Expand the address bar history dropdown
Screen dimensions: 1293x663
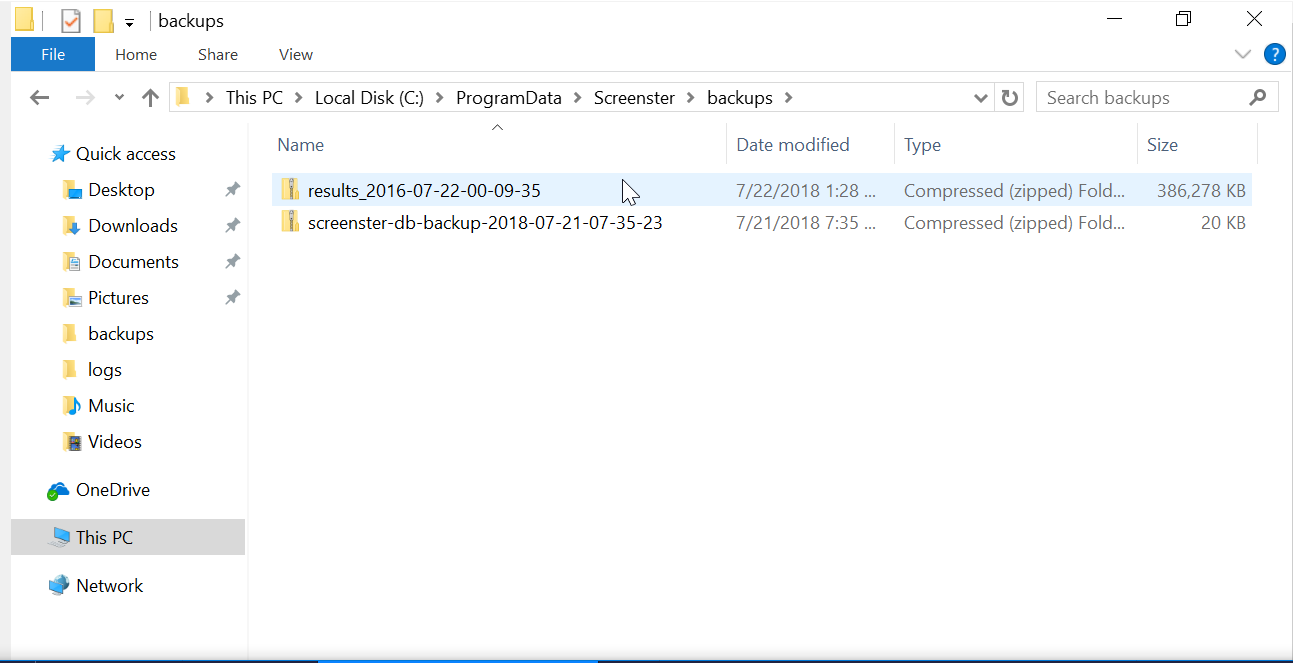click(981, 98)
